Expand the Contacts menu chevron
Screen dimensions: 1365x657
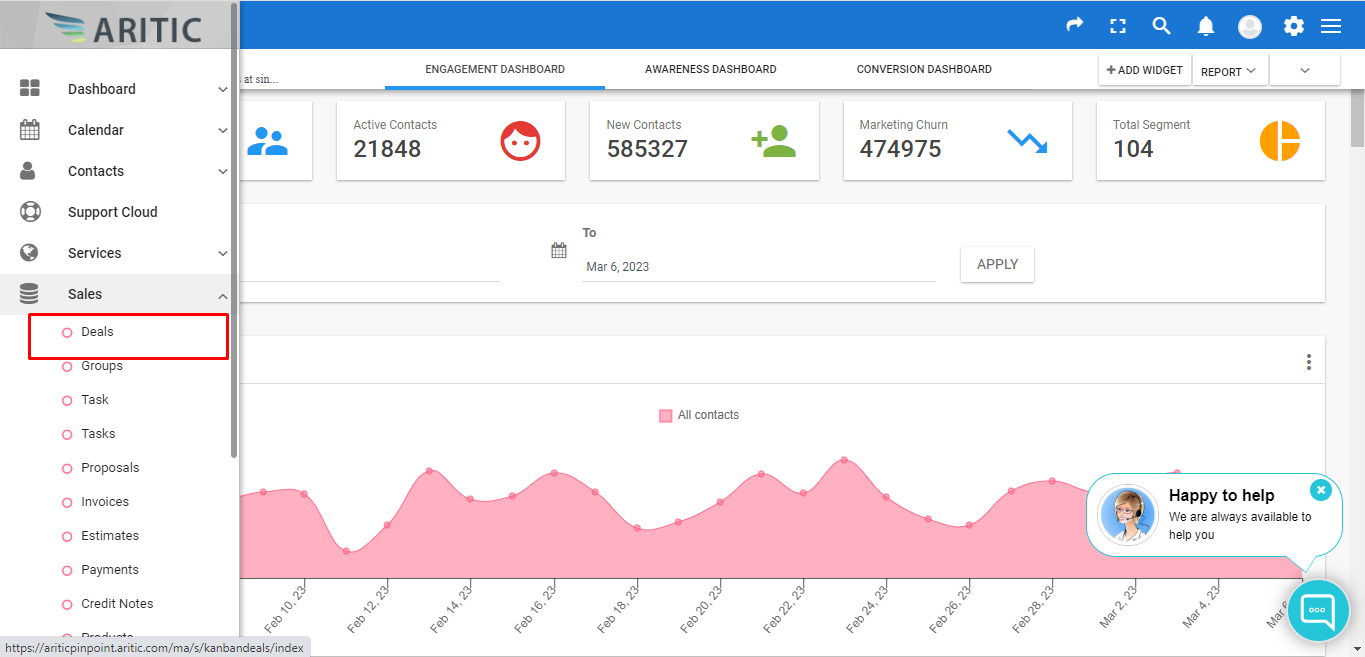coord(223,171)
